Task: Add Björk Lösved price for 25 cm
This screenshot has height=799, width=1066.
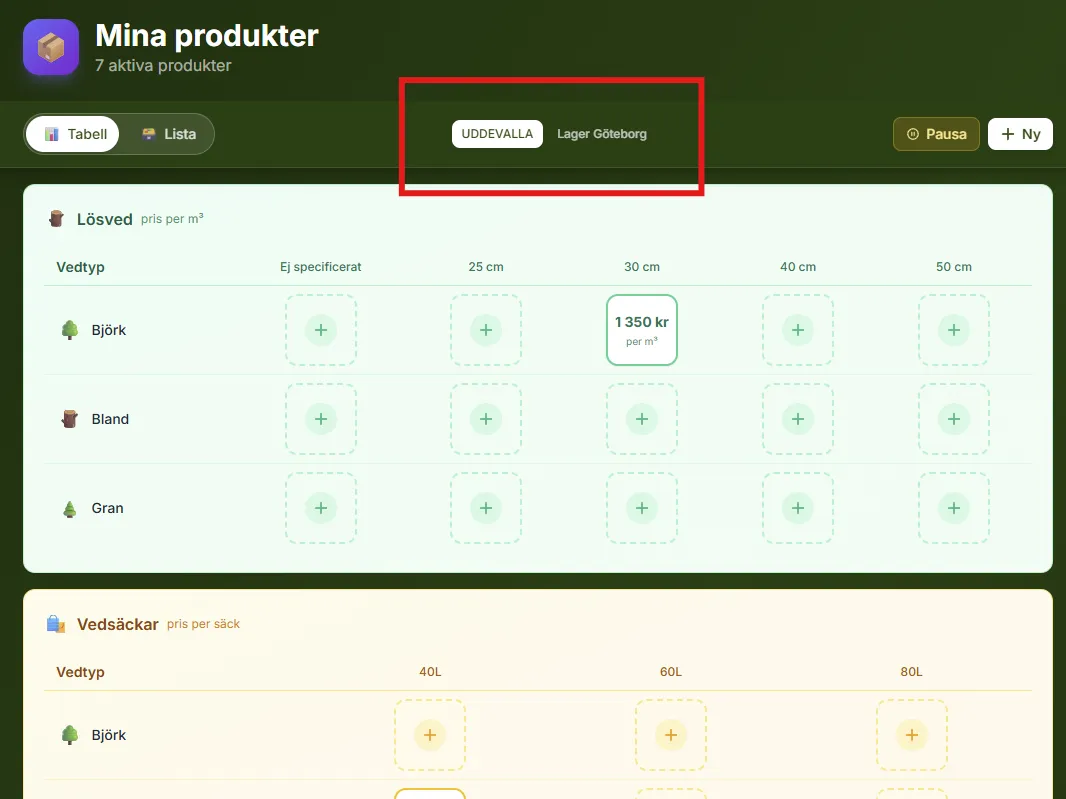Action: point(486,330)
